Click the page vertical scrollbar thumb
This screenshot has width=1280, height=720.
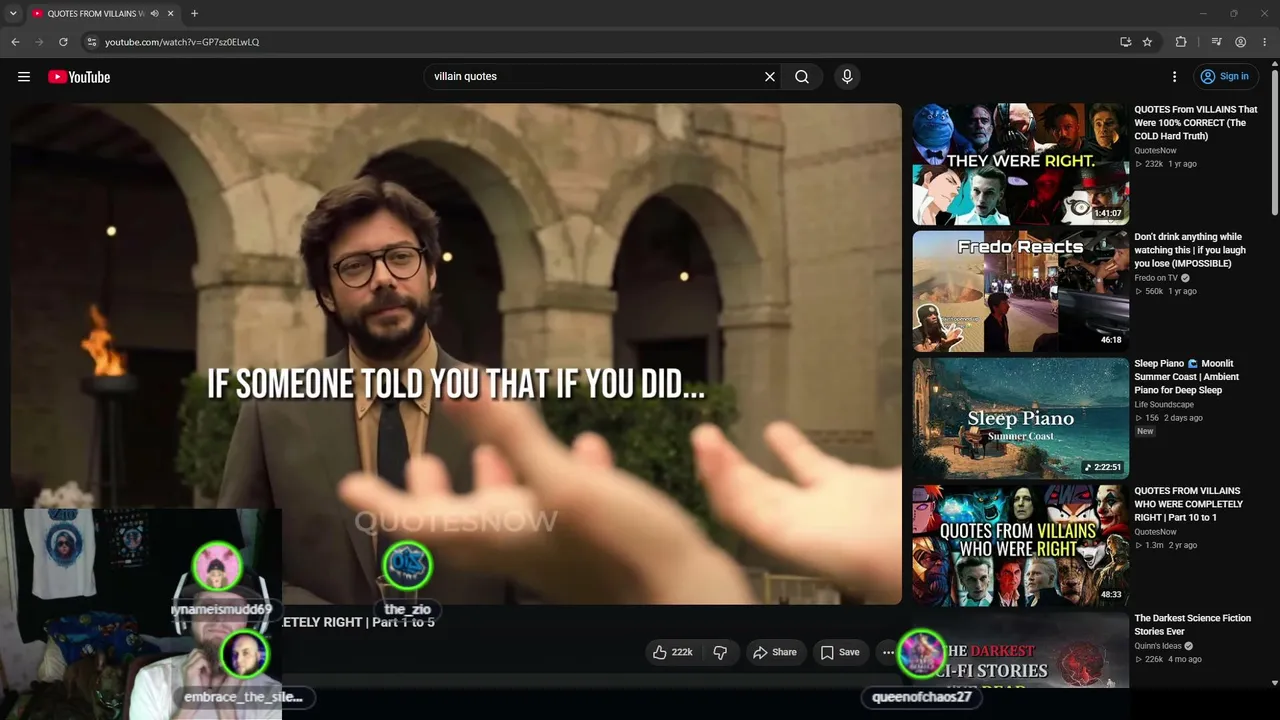1275,141
